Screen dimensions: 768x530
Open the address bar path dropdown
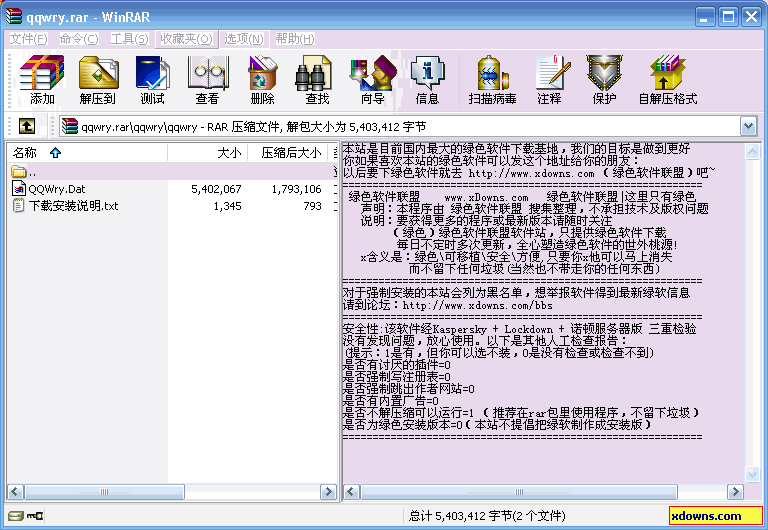748,126
